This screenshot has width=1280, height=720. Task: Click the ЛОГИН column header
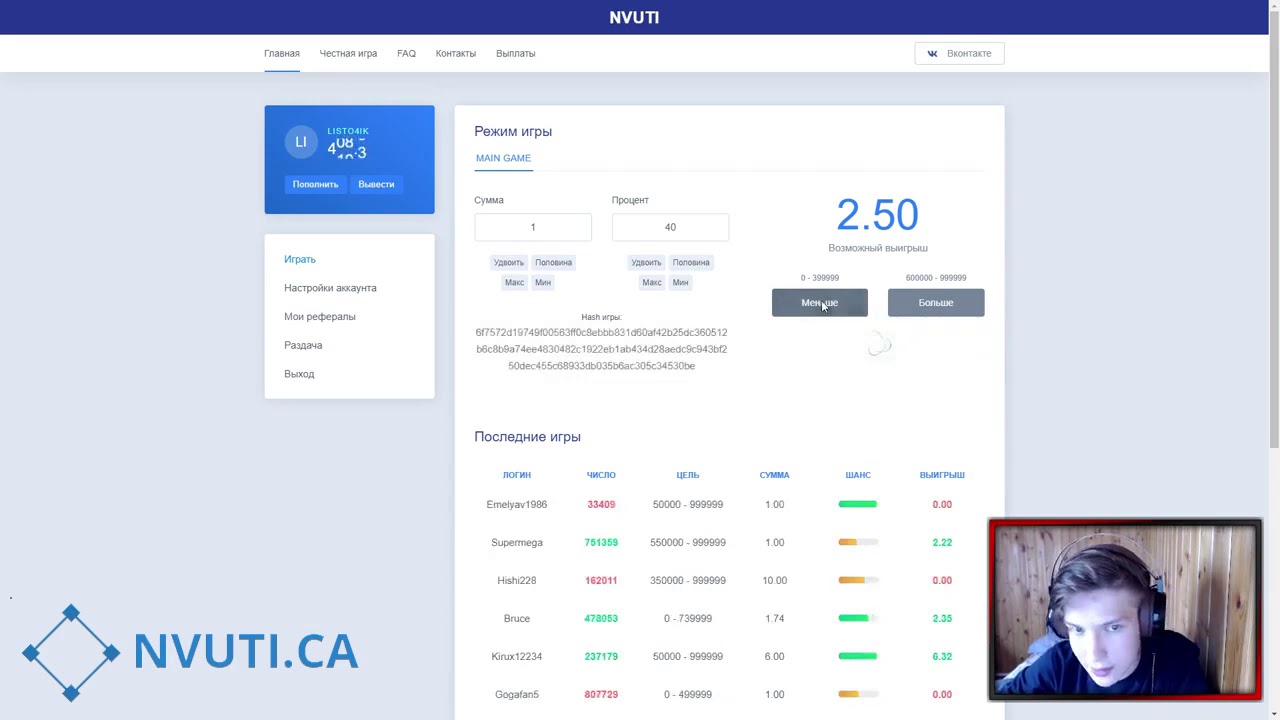pos(517,475)
